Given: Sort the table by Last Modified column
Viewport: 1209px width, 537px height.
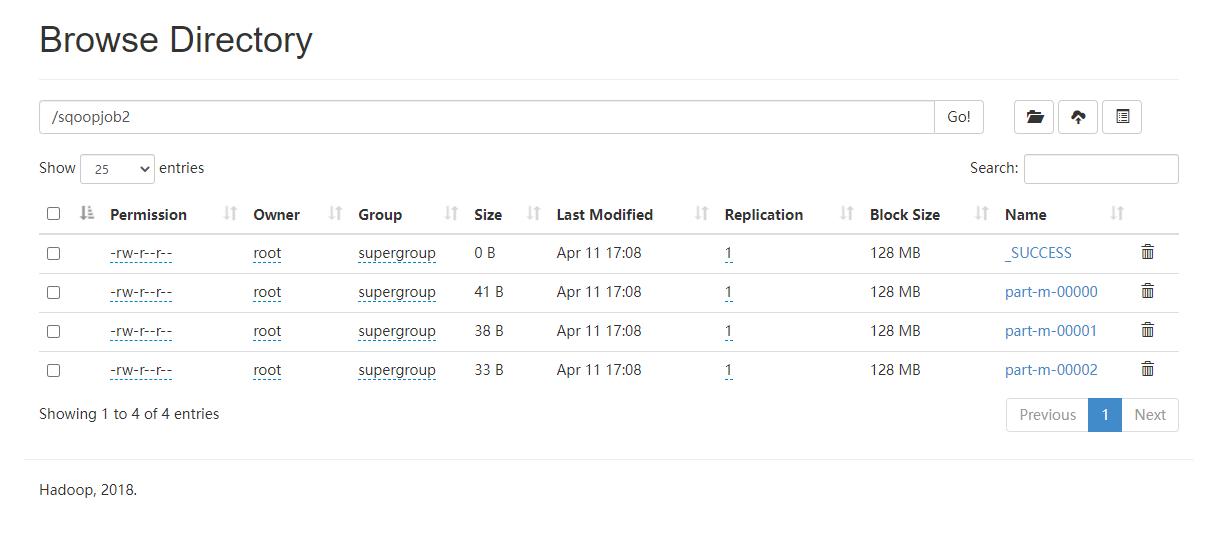Looking at the screenshot, I should click(604, 215).
